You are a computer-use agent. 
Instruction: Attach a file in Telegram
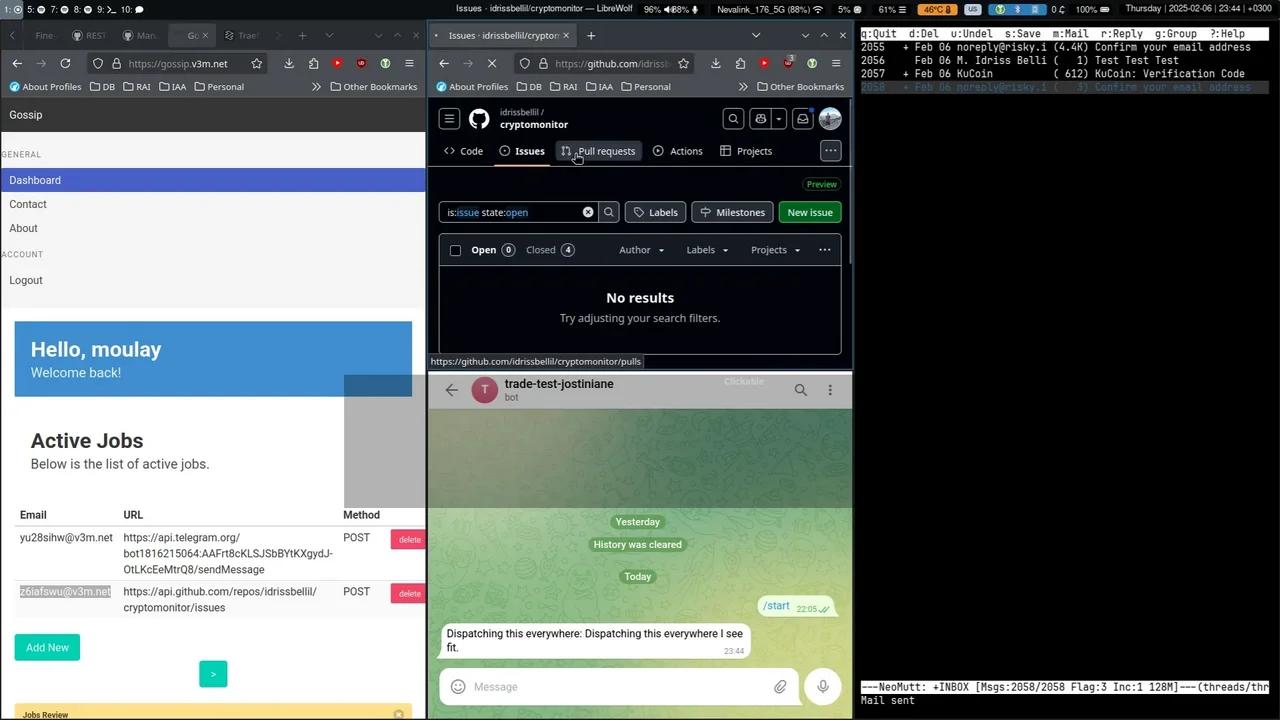(780, 687)
